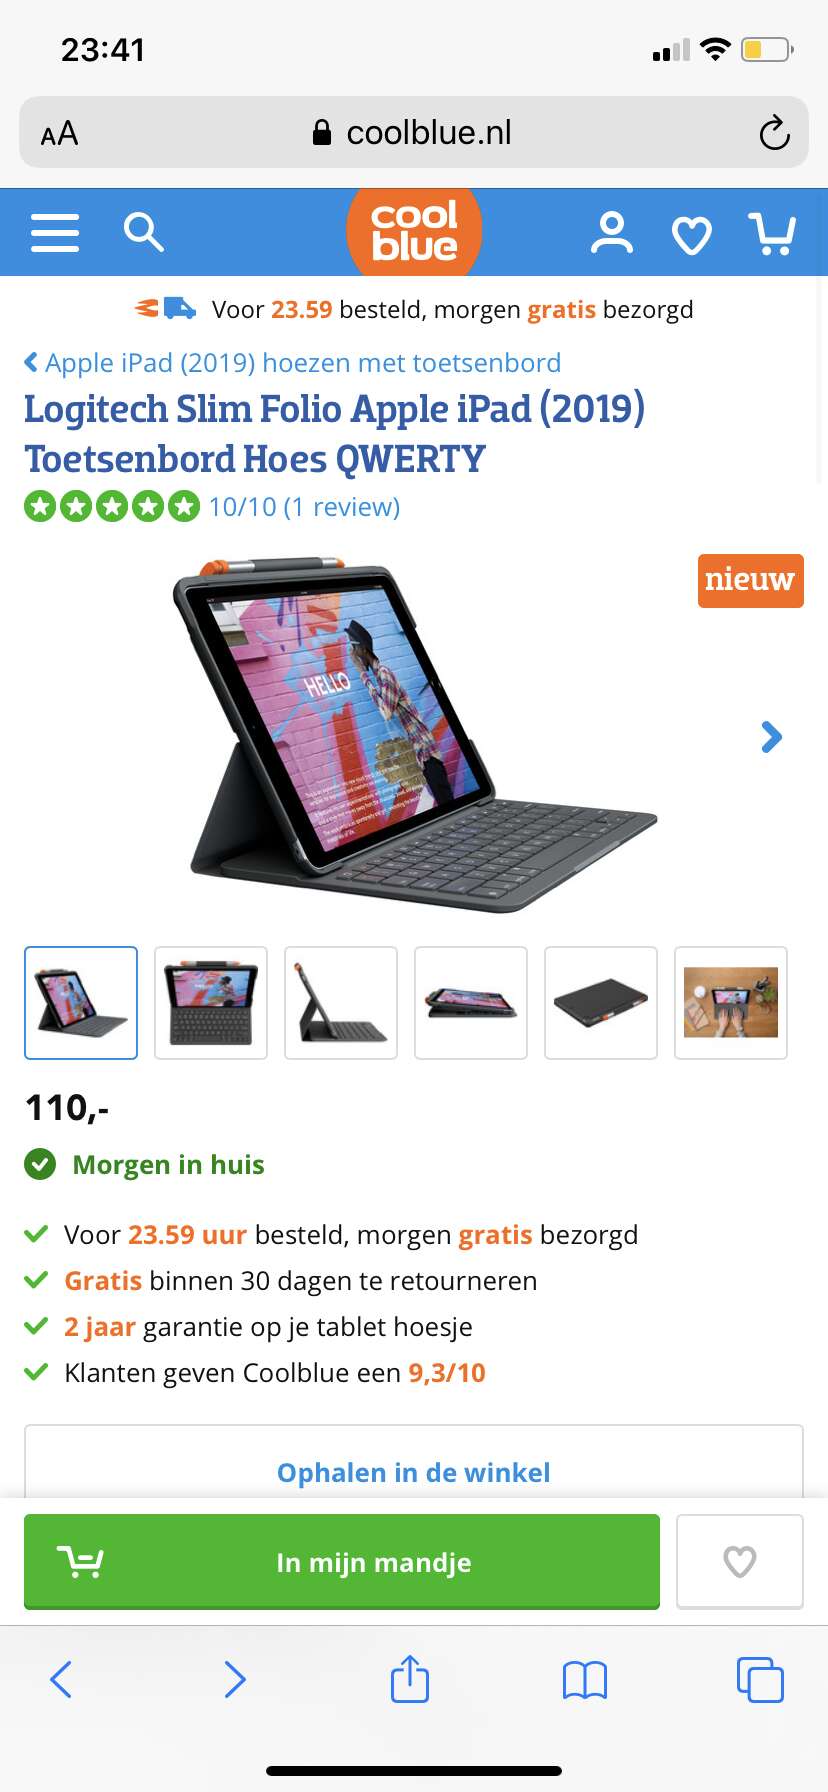Screen dimensions: 828x1792
Task: Open the hamburger menu
Action: click(55, 232)
